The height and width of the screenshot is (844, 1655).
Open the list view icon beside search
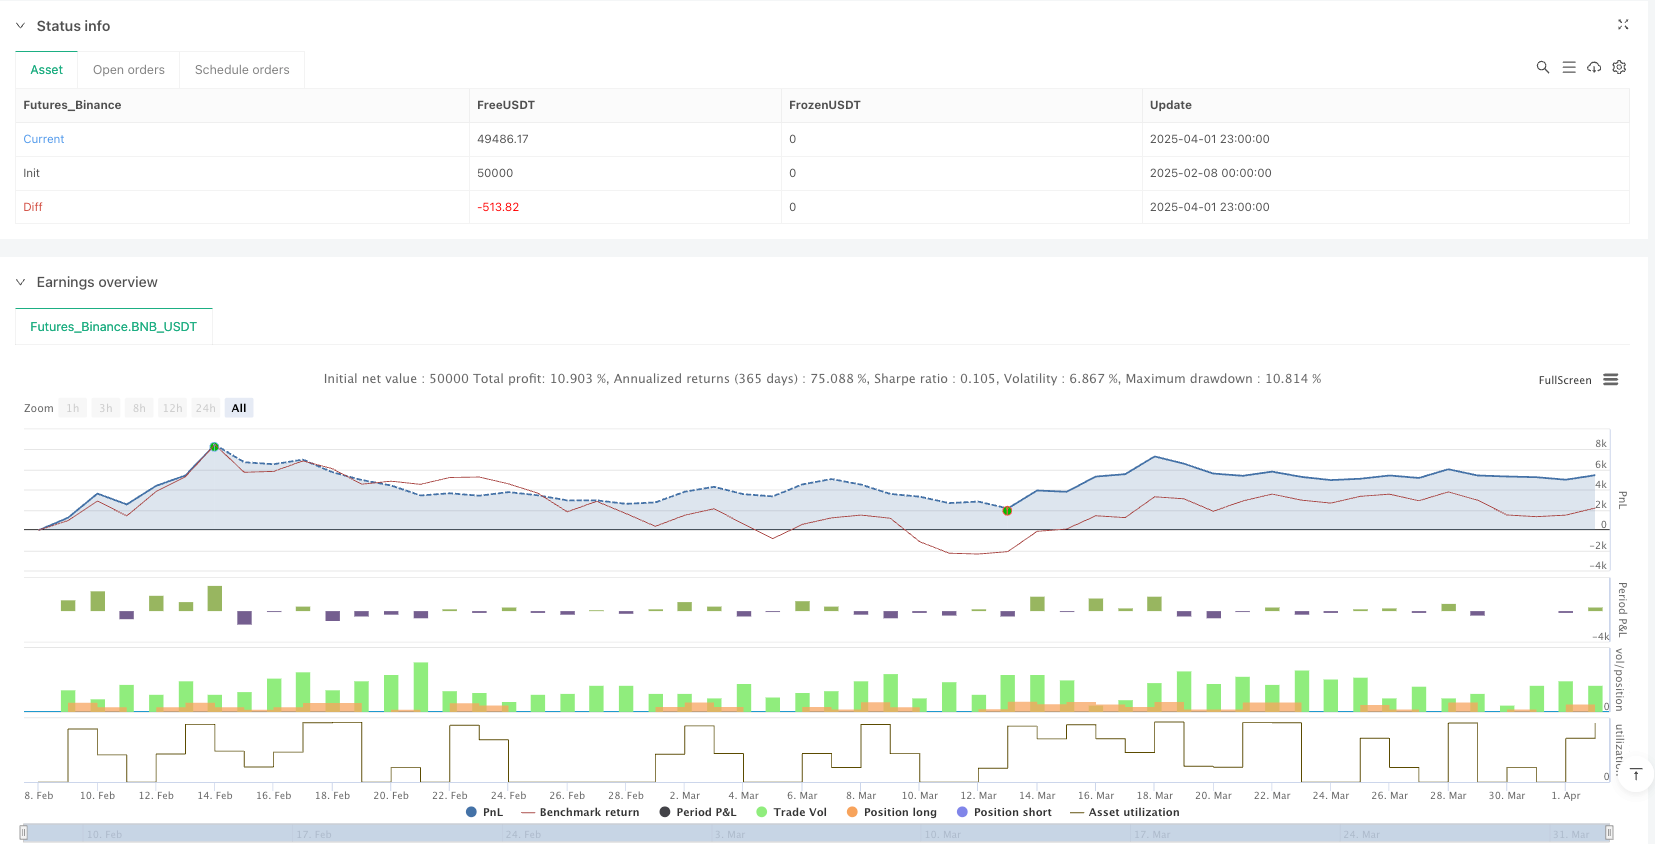click(1568, 67)
